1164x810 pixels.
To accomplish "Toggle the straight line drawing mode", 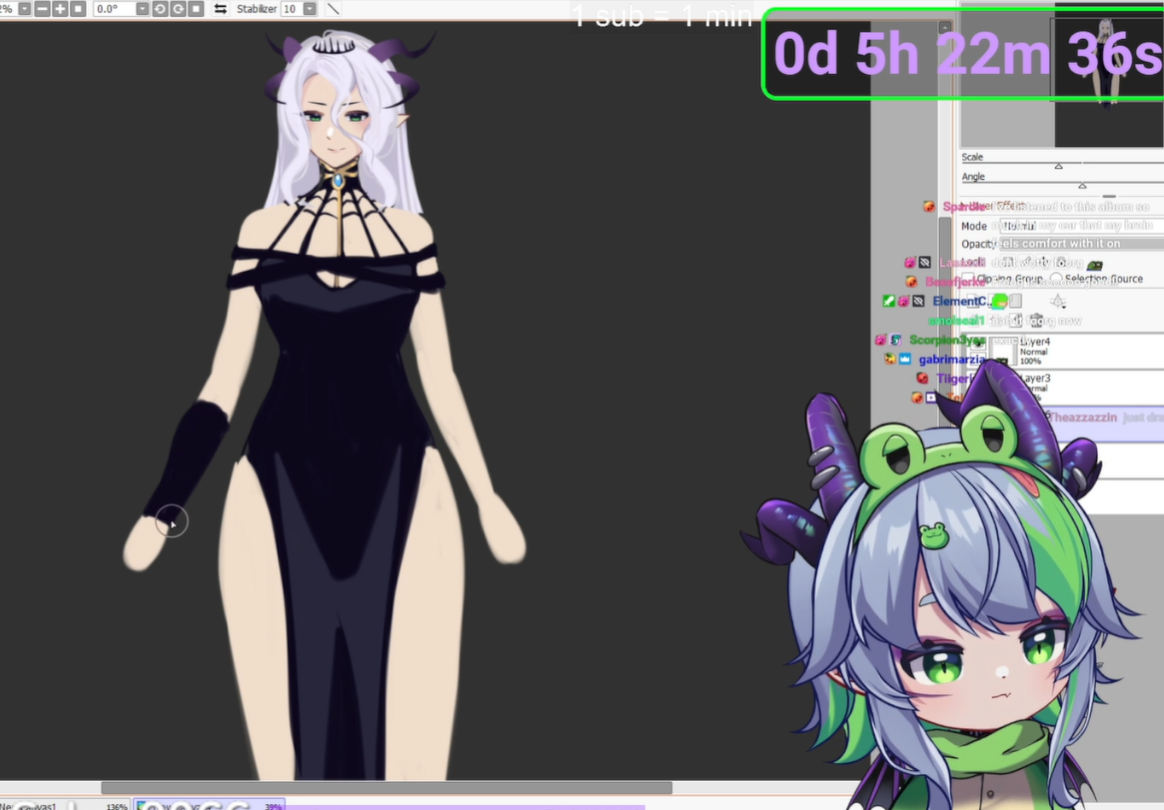I will point(333,9).
